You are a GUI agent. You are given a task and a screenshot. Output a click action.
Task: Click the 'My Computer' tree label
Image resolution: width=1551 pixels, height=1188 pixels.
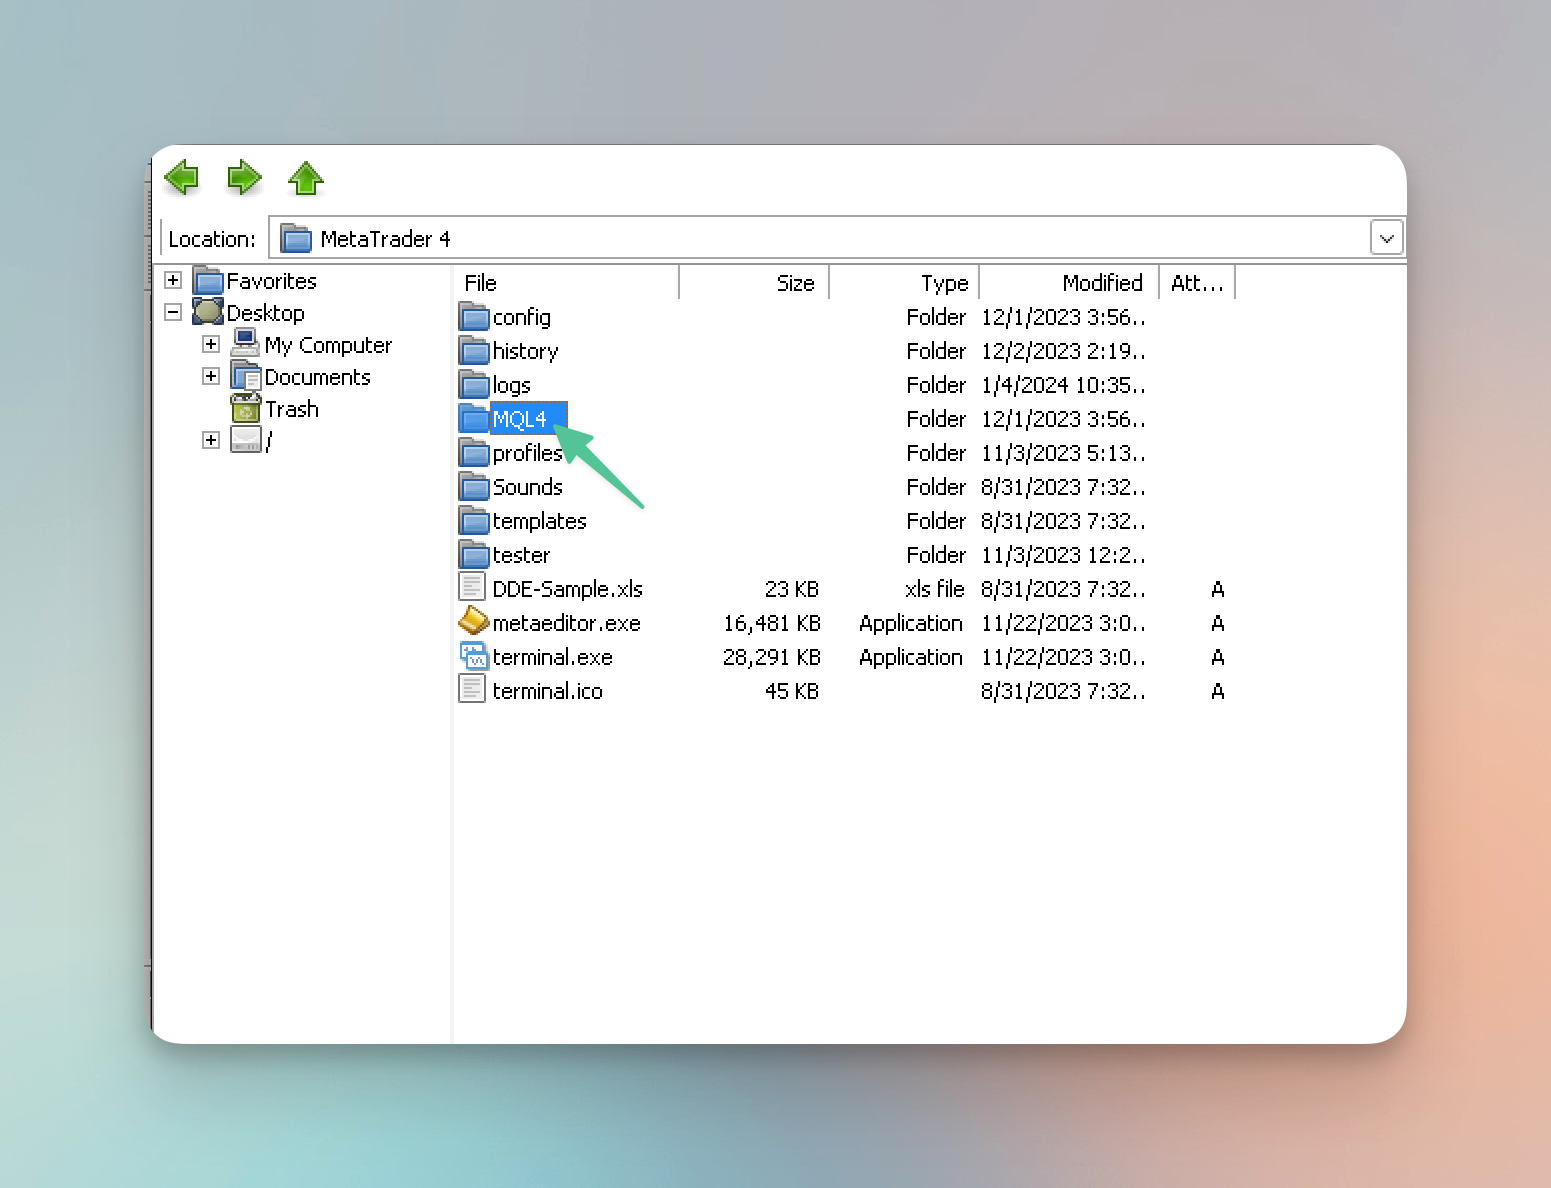pos(329,345)
